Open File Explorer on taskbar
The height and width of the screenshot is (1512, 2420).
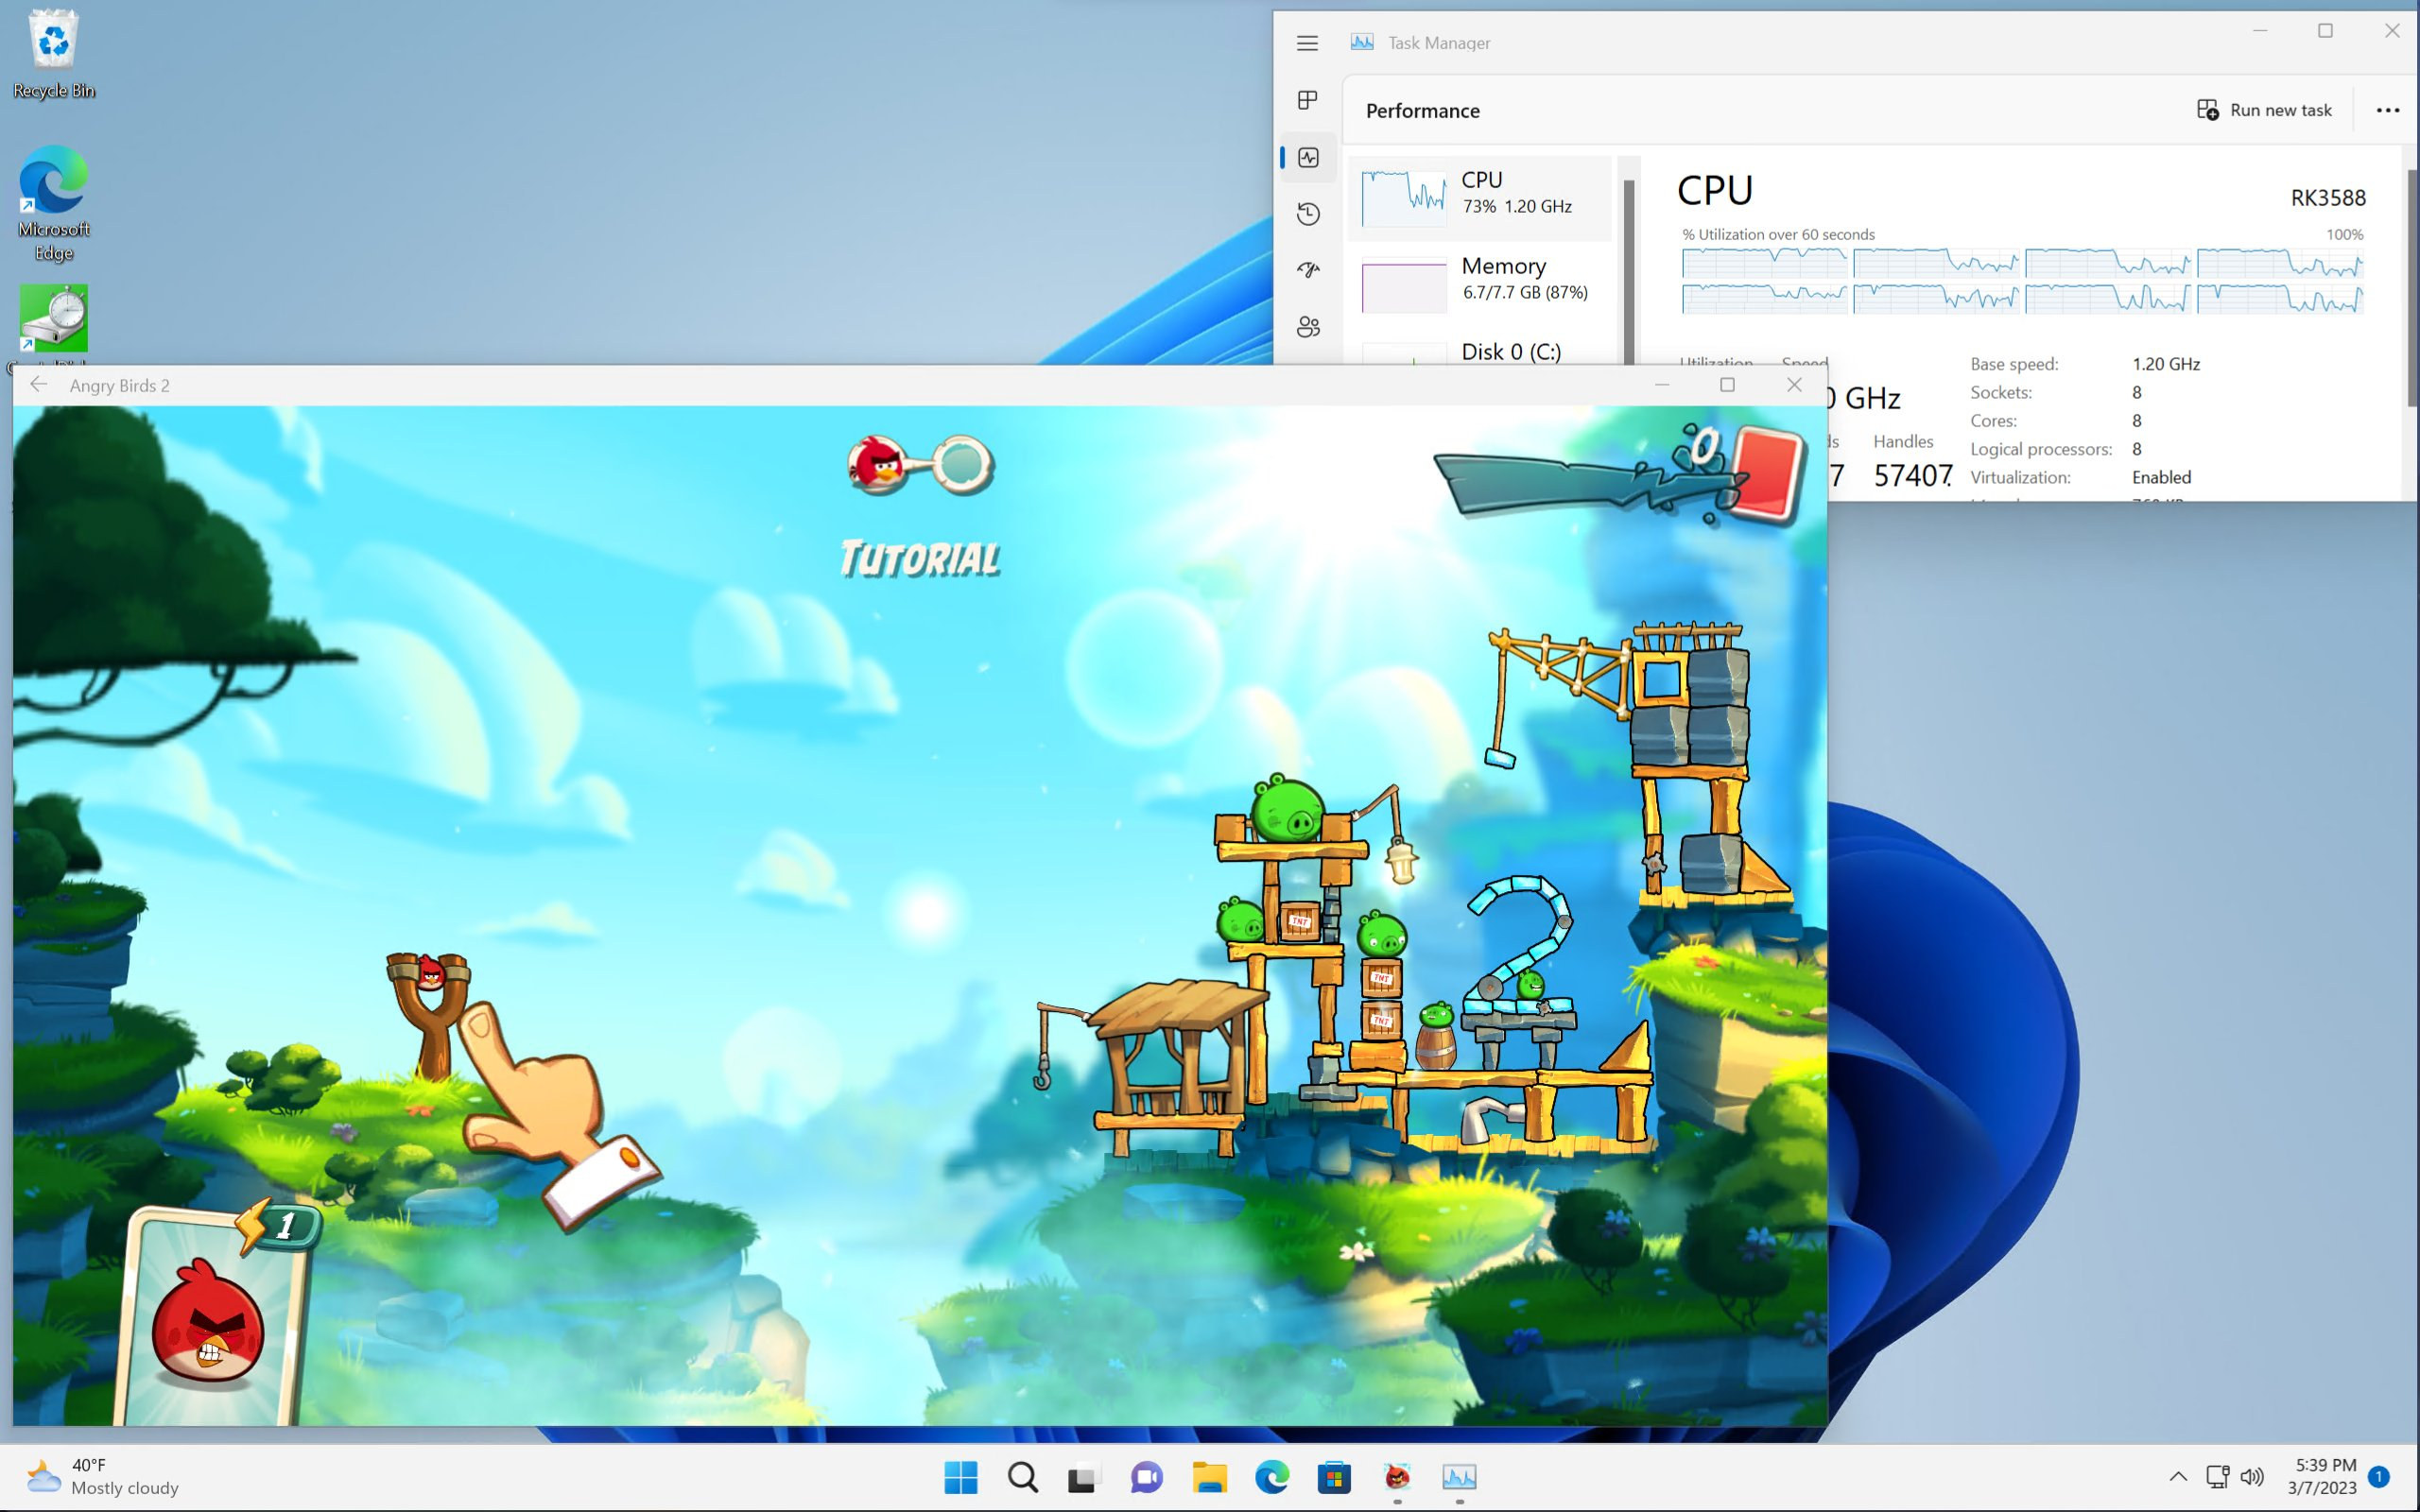tap(1209, 1477)
